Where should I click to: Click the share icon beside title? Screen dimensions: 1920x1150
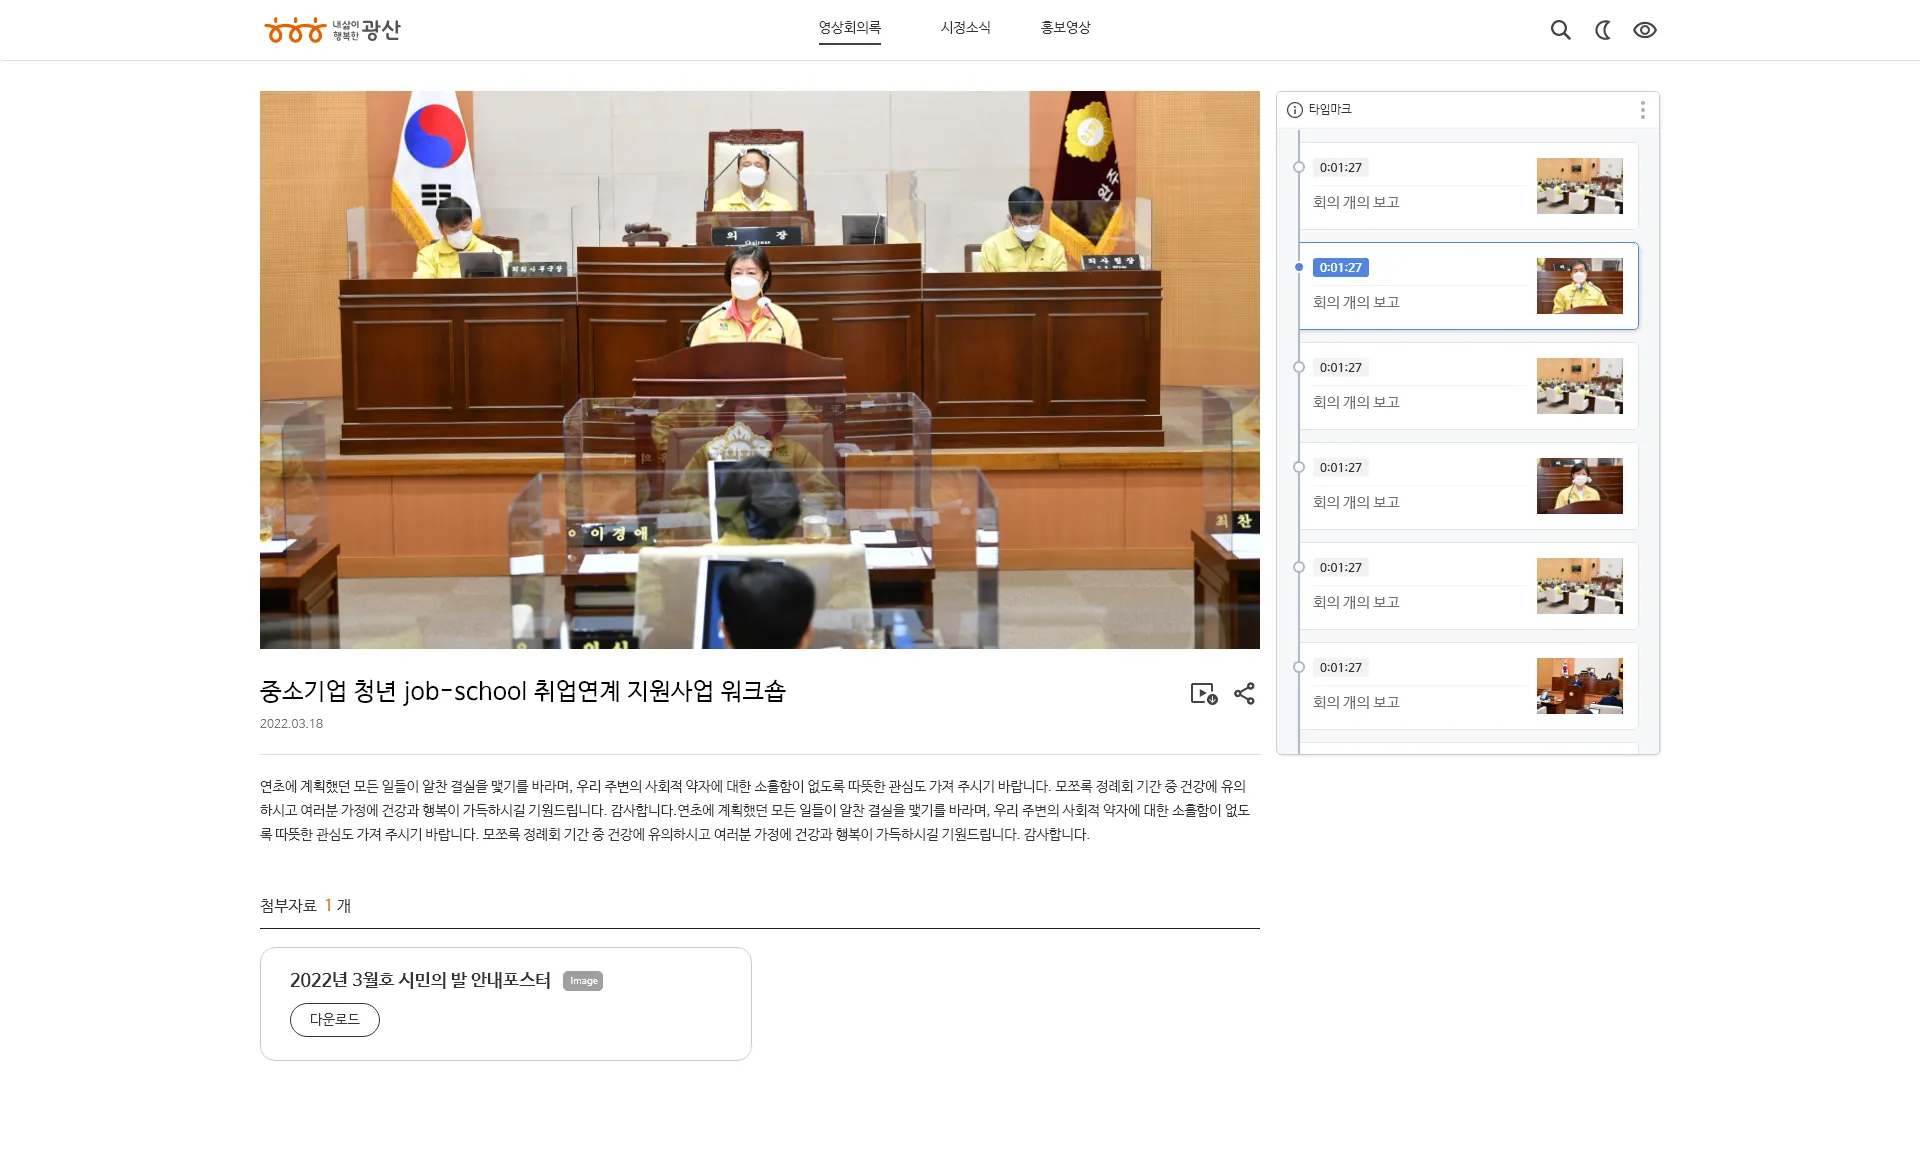pos(1244,694)
